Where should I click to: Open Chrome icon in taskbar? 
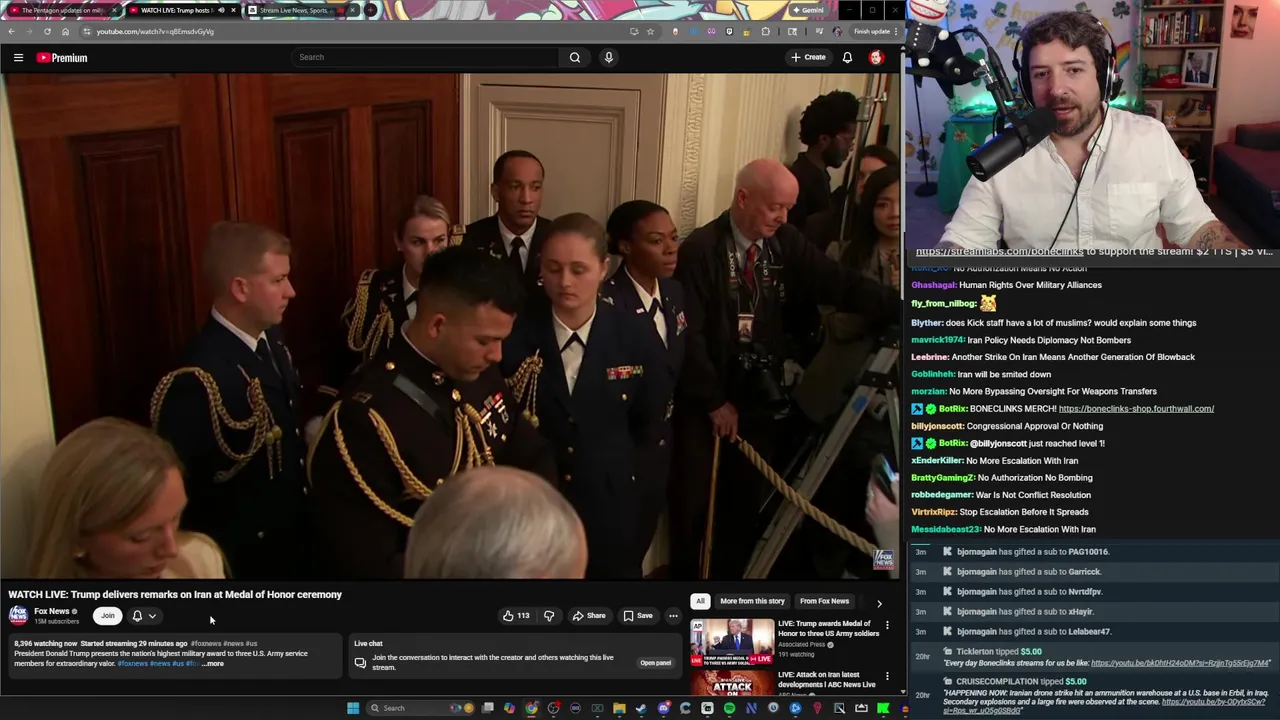(531, 708)
